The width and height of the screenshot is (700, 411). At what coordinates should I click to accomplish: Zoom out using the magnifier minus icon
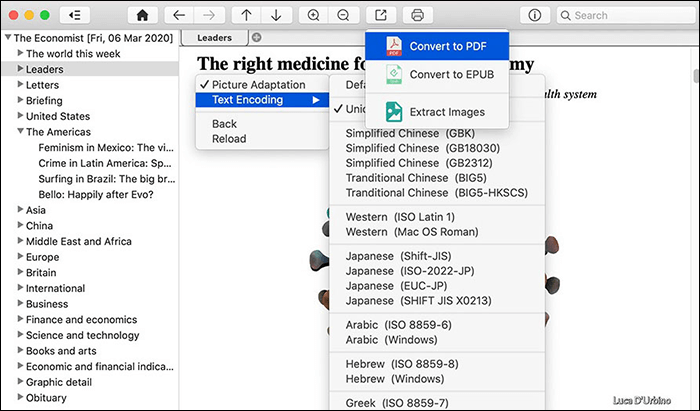click(x=343, y=15)
